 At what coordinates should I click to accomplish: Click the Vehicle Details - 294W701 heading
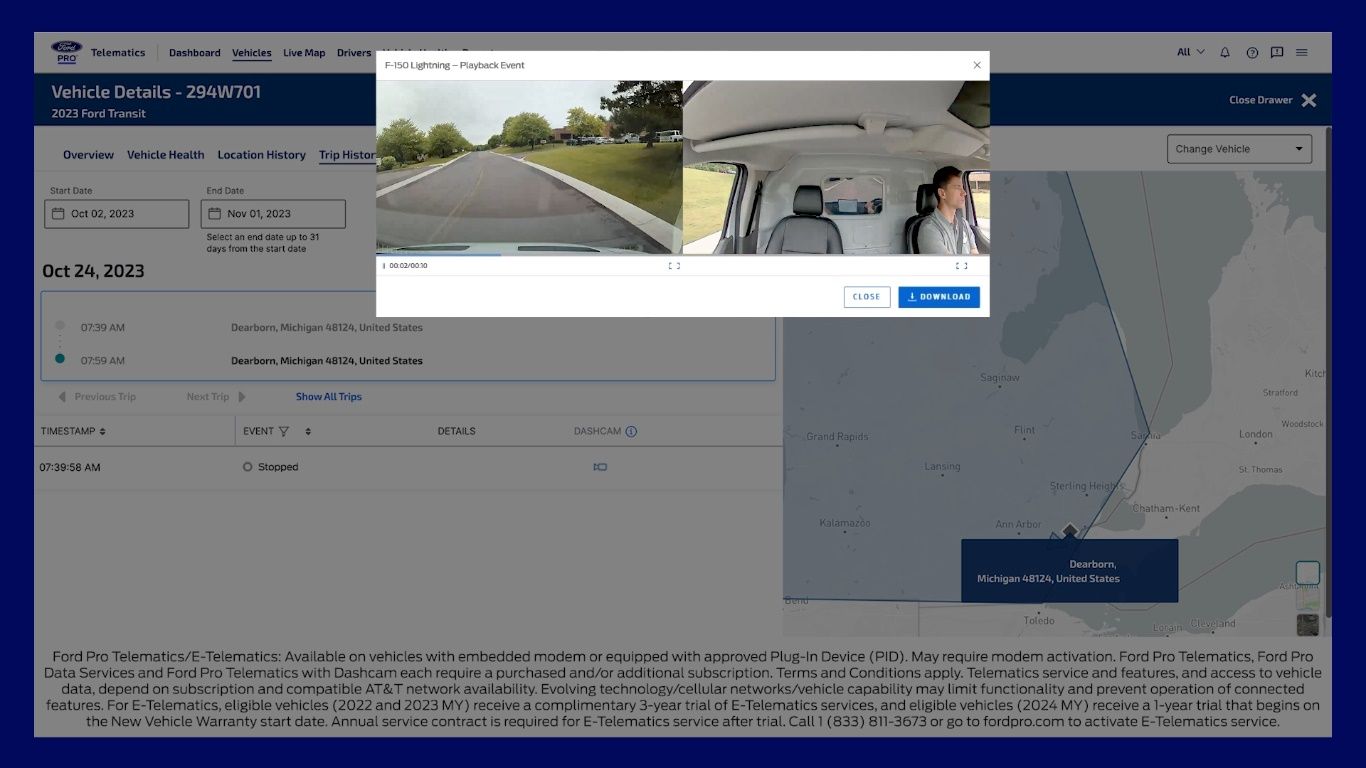[x=156, y=92]
